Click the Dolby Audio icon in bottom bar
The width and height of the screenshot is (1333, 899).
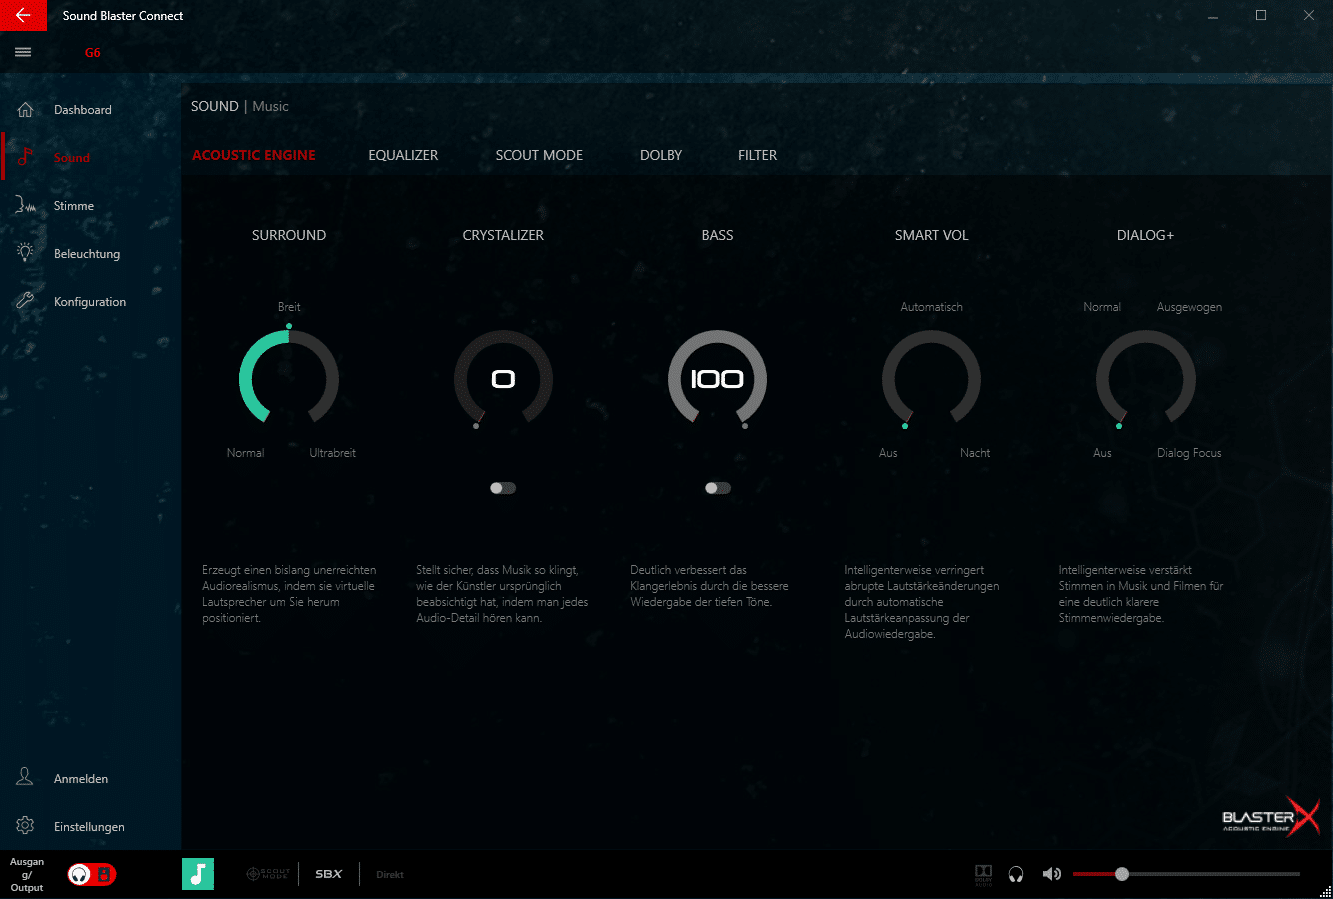pyautogui.click(x=983, y=874)
